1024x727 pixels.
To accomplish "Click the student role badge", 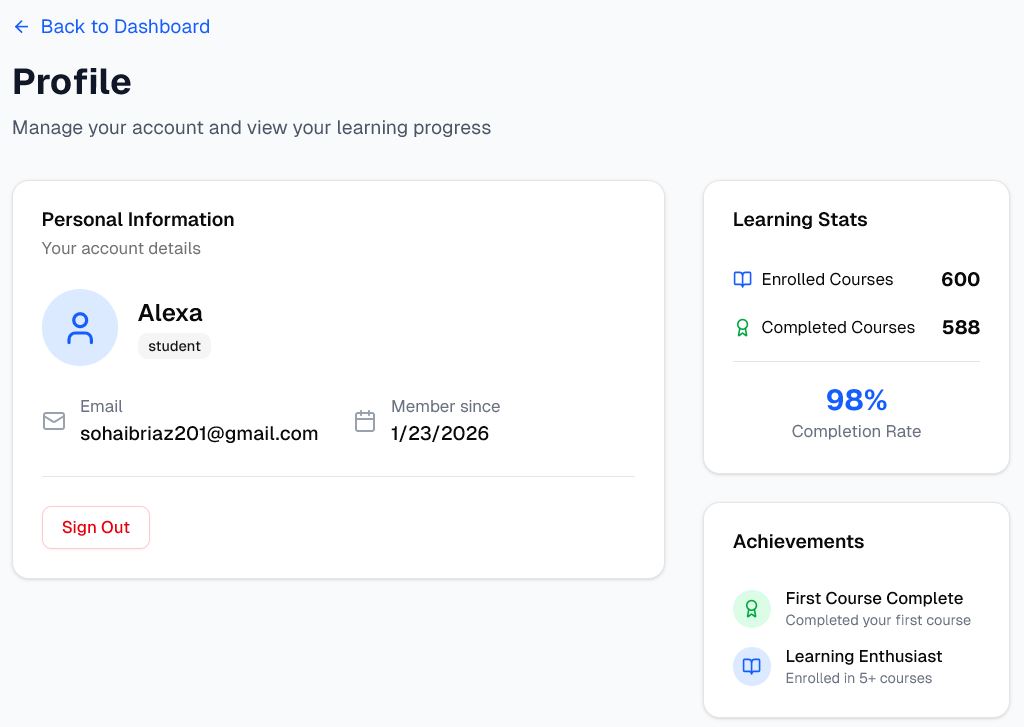I will (x=174, y=346).
